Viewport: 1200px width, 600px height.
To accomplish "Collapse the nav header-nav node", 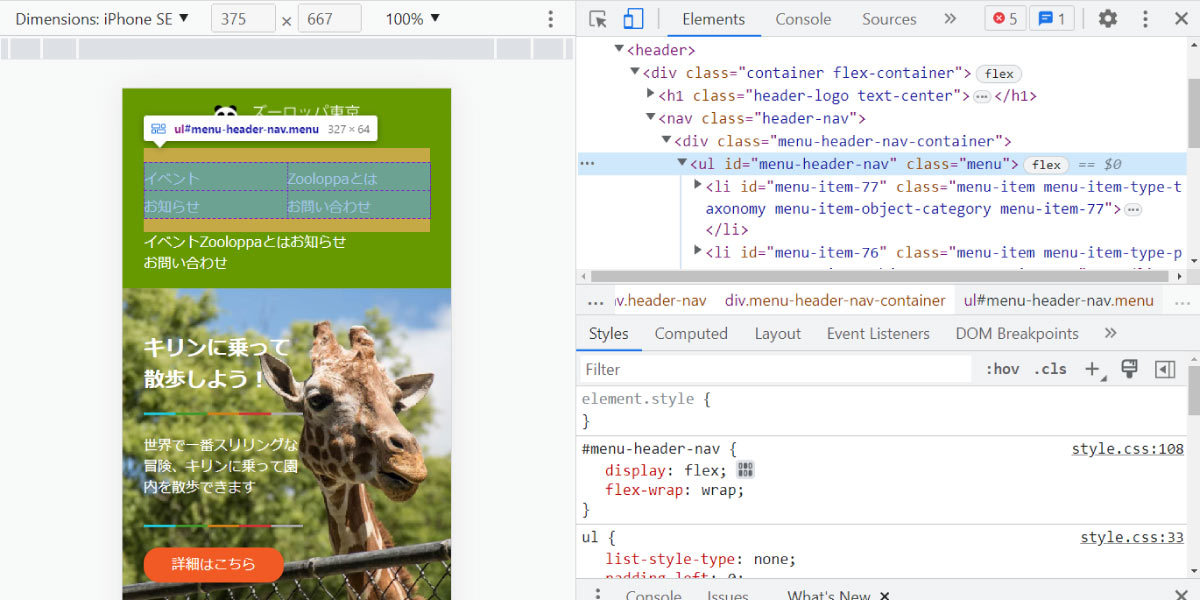I will (x=651, y=118).
